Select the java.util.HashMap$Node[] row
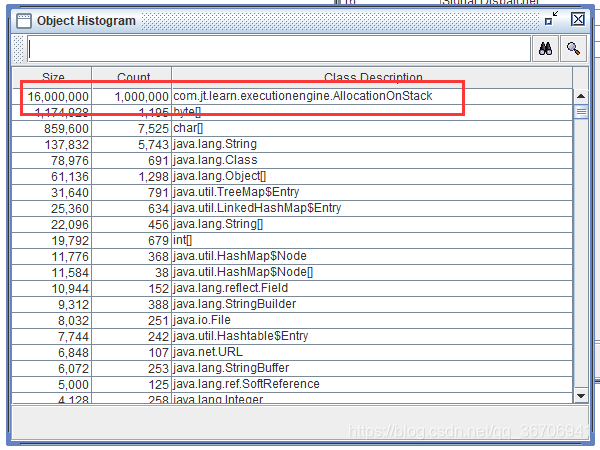Viewport: 600px width, 450px height. coord(292,272)
